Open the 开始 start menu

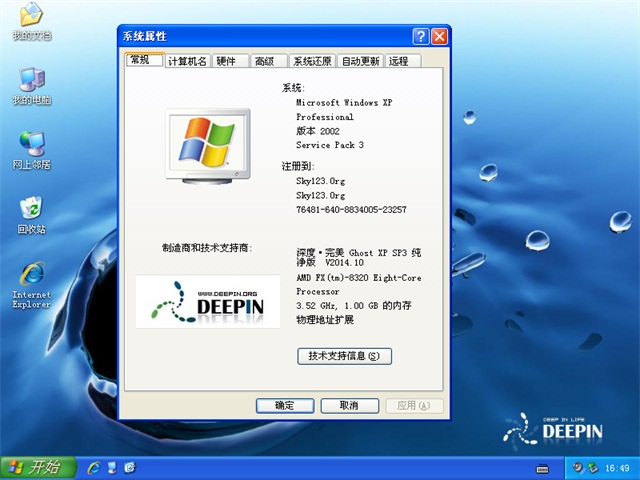click(35, 467)
